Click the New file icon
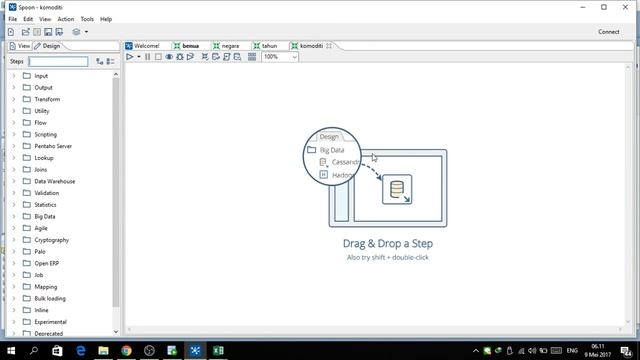The height and width of the screenshot is (360, 640). (x=11, y=32)
